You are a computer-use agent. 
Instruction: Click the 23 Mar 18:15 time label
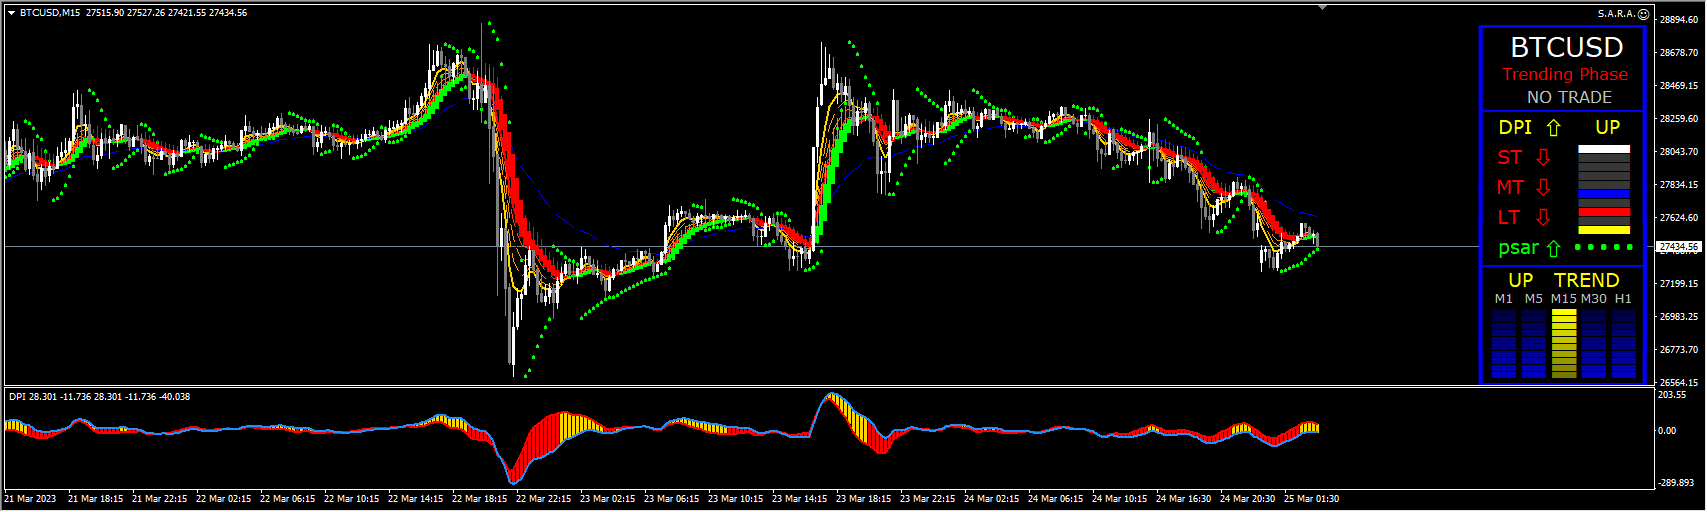pos(863,499)
